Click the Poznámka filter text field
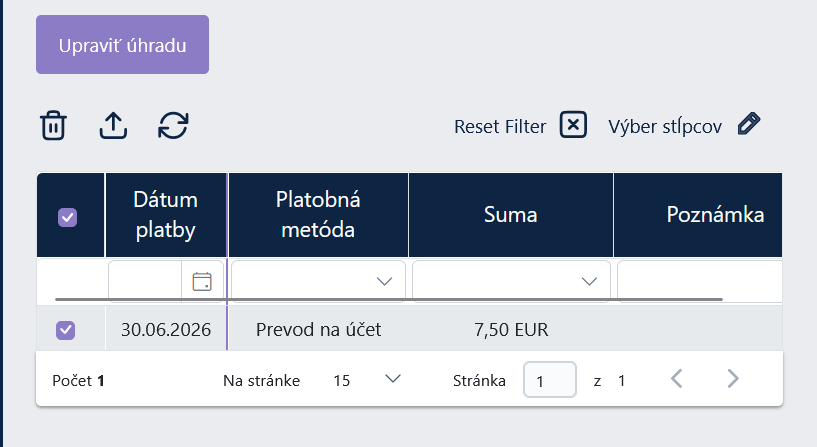Image resolution: width=817 pixels, height=447 pixels. point(699,281)
